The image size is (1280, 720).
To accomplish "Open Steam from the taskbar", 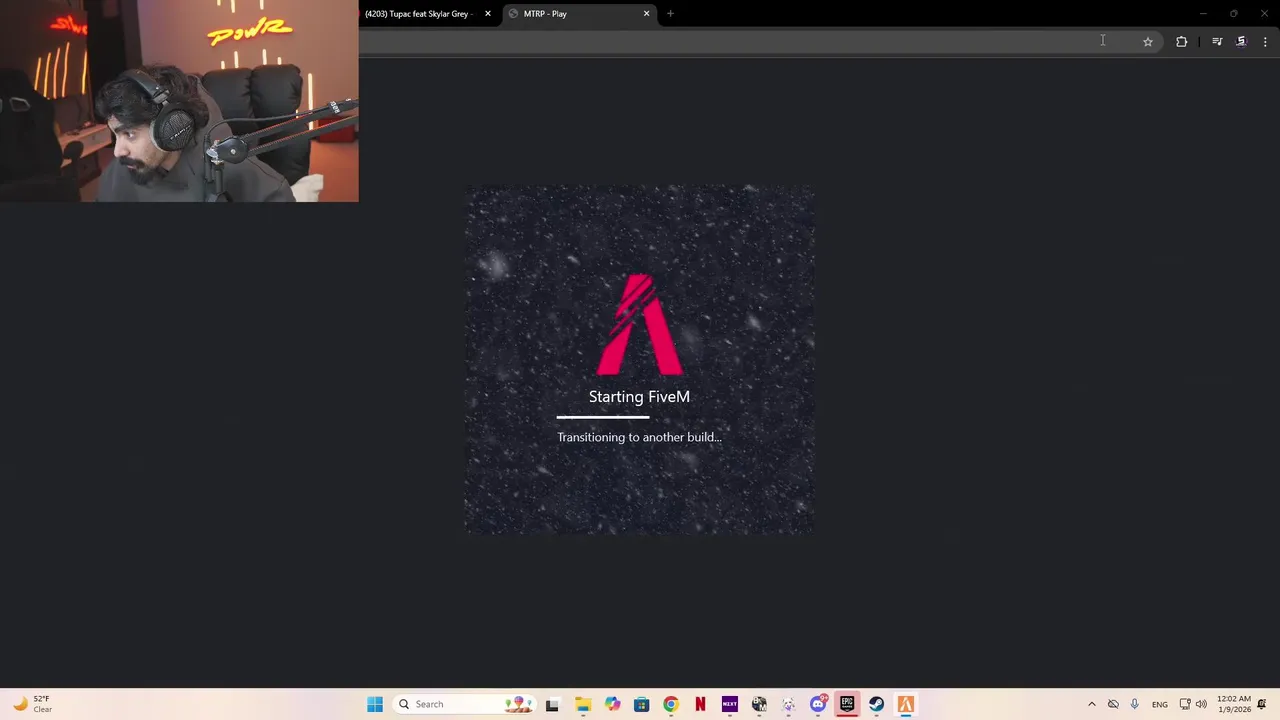I will (876, 704).
